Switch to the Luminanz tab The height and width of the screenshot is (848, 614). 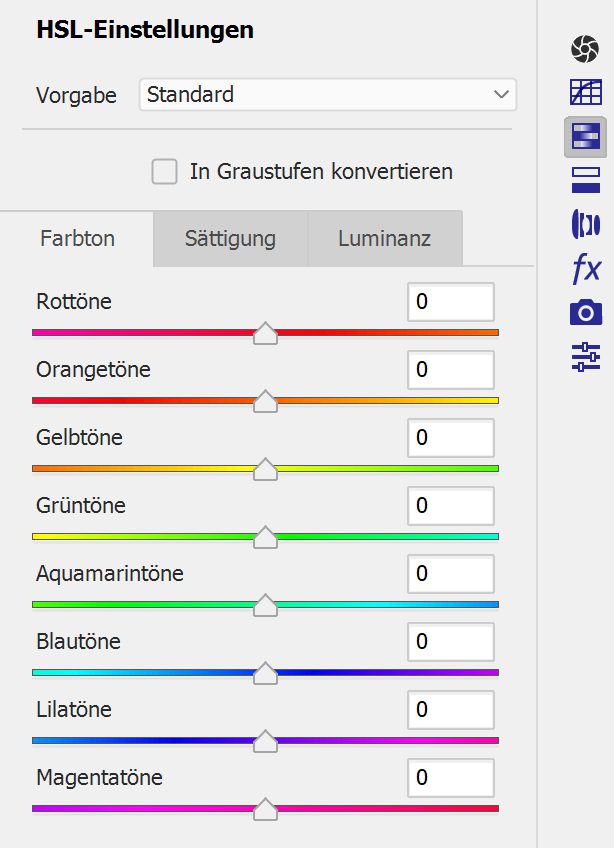click(x=384, y=239)
